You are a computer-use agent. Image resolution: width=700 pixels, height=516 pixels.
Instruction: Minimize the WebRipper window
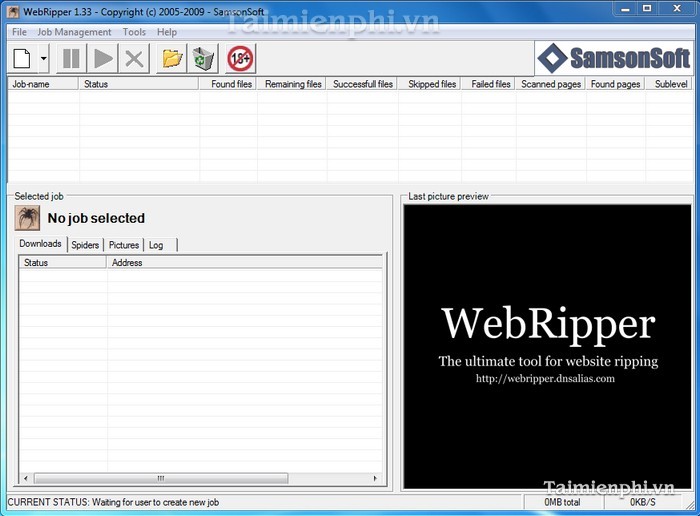(625, 8)
